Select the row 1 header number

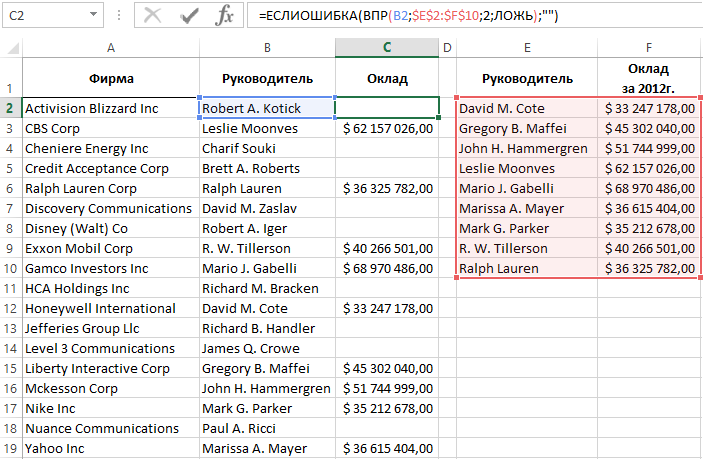click(x=10, y=78)
